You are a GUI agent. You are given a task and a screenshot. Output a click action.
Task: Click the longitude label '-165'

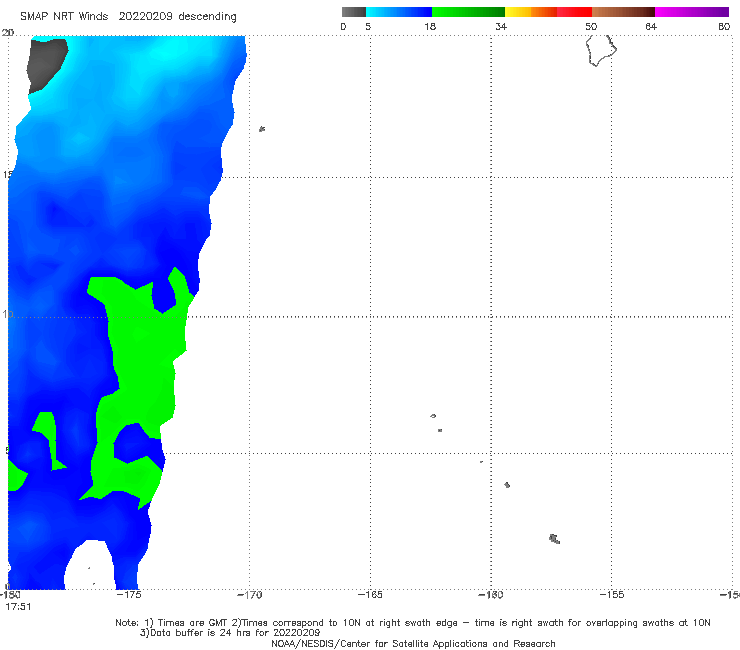pyautogui.click(x=370, y=594)
